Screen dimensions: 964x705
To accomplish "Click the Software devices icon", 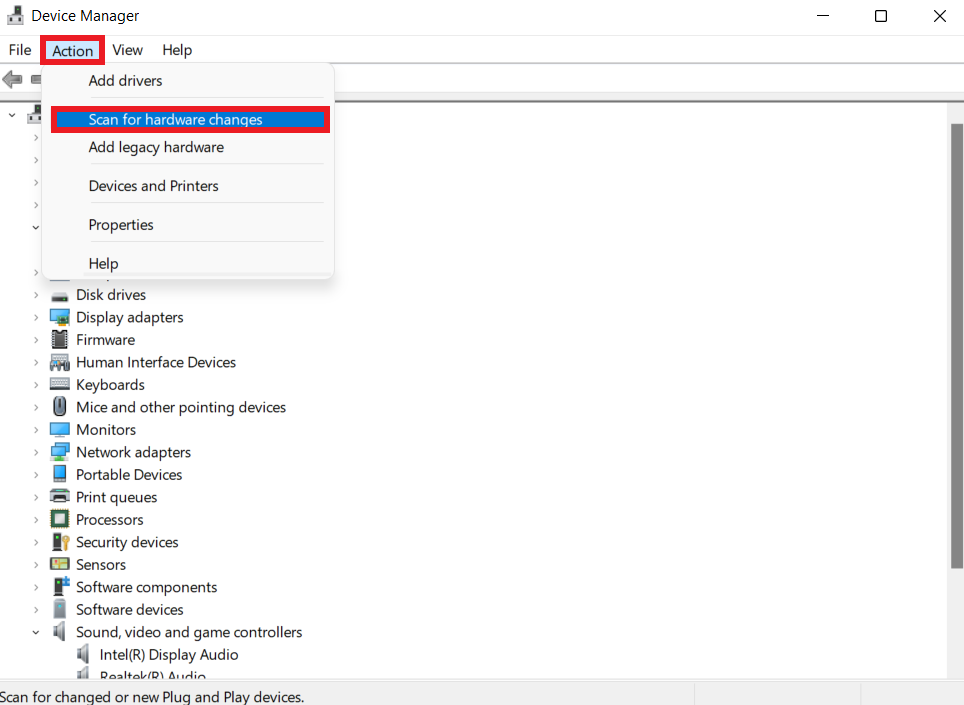I will coord(60,609).
